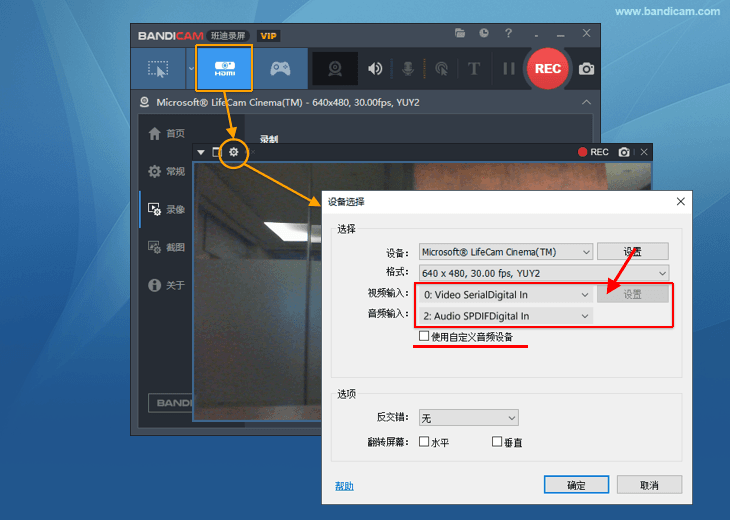This screenshot has height=520, width=730.
Task: Open device settings gear in preview window
Action: pos(234,152)
